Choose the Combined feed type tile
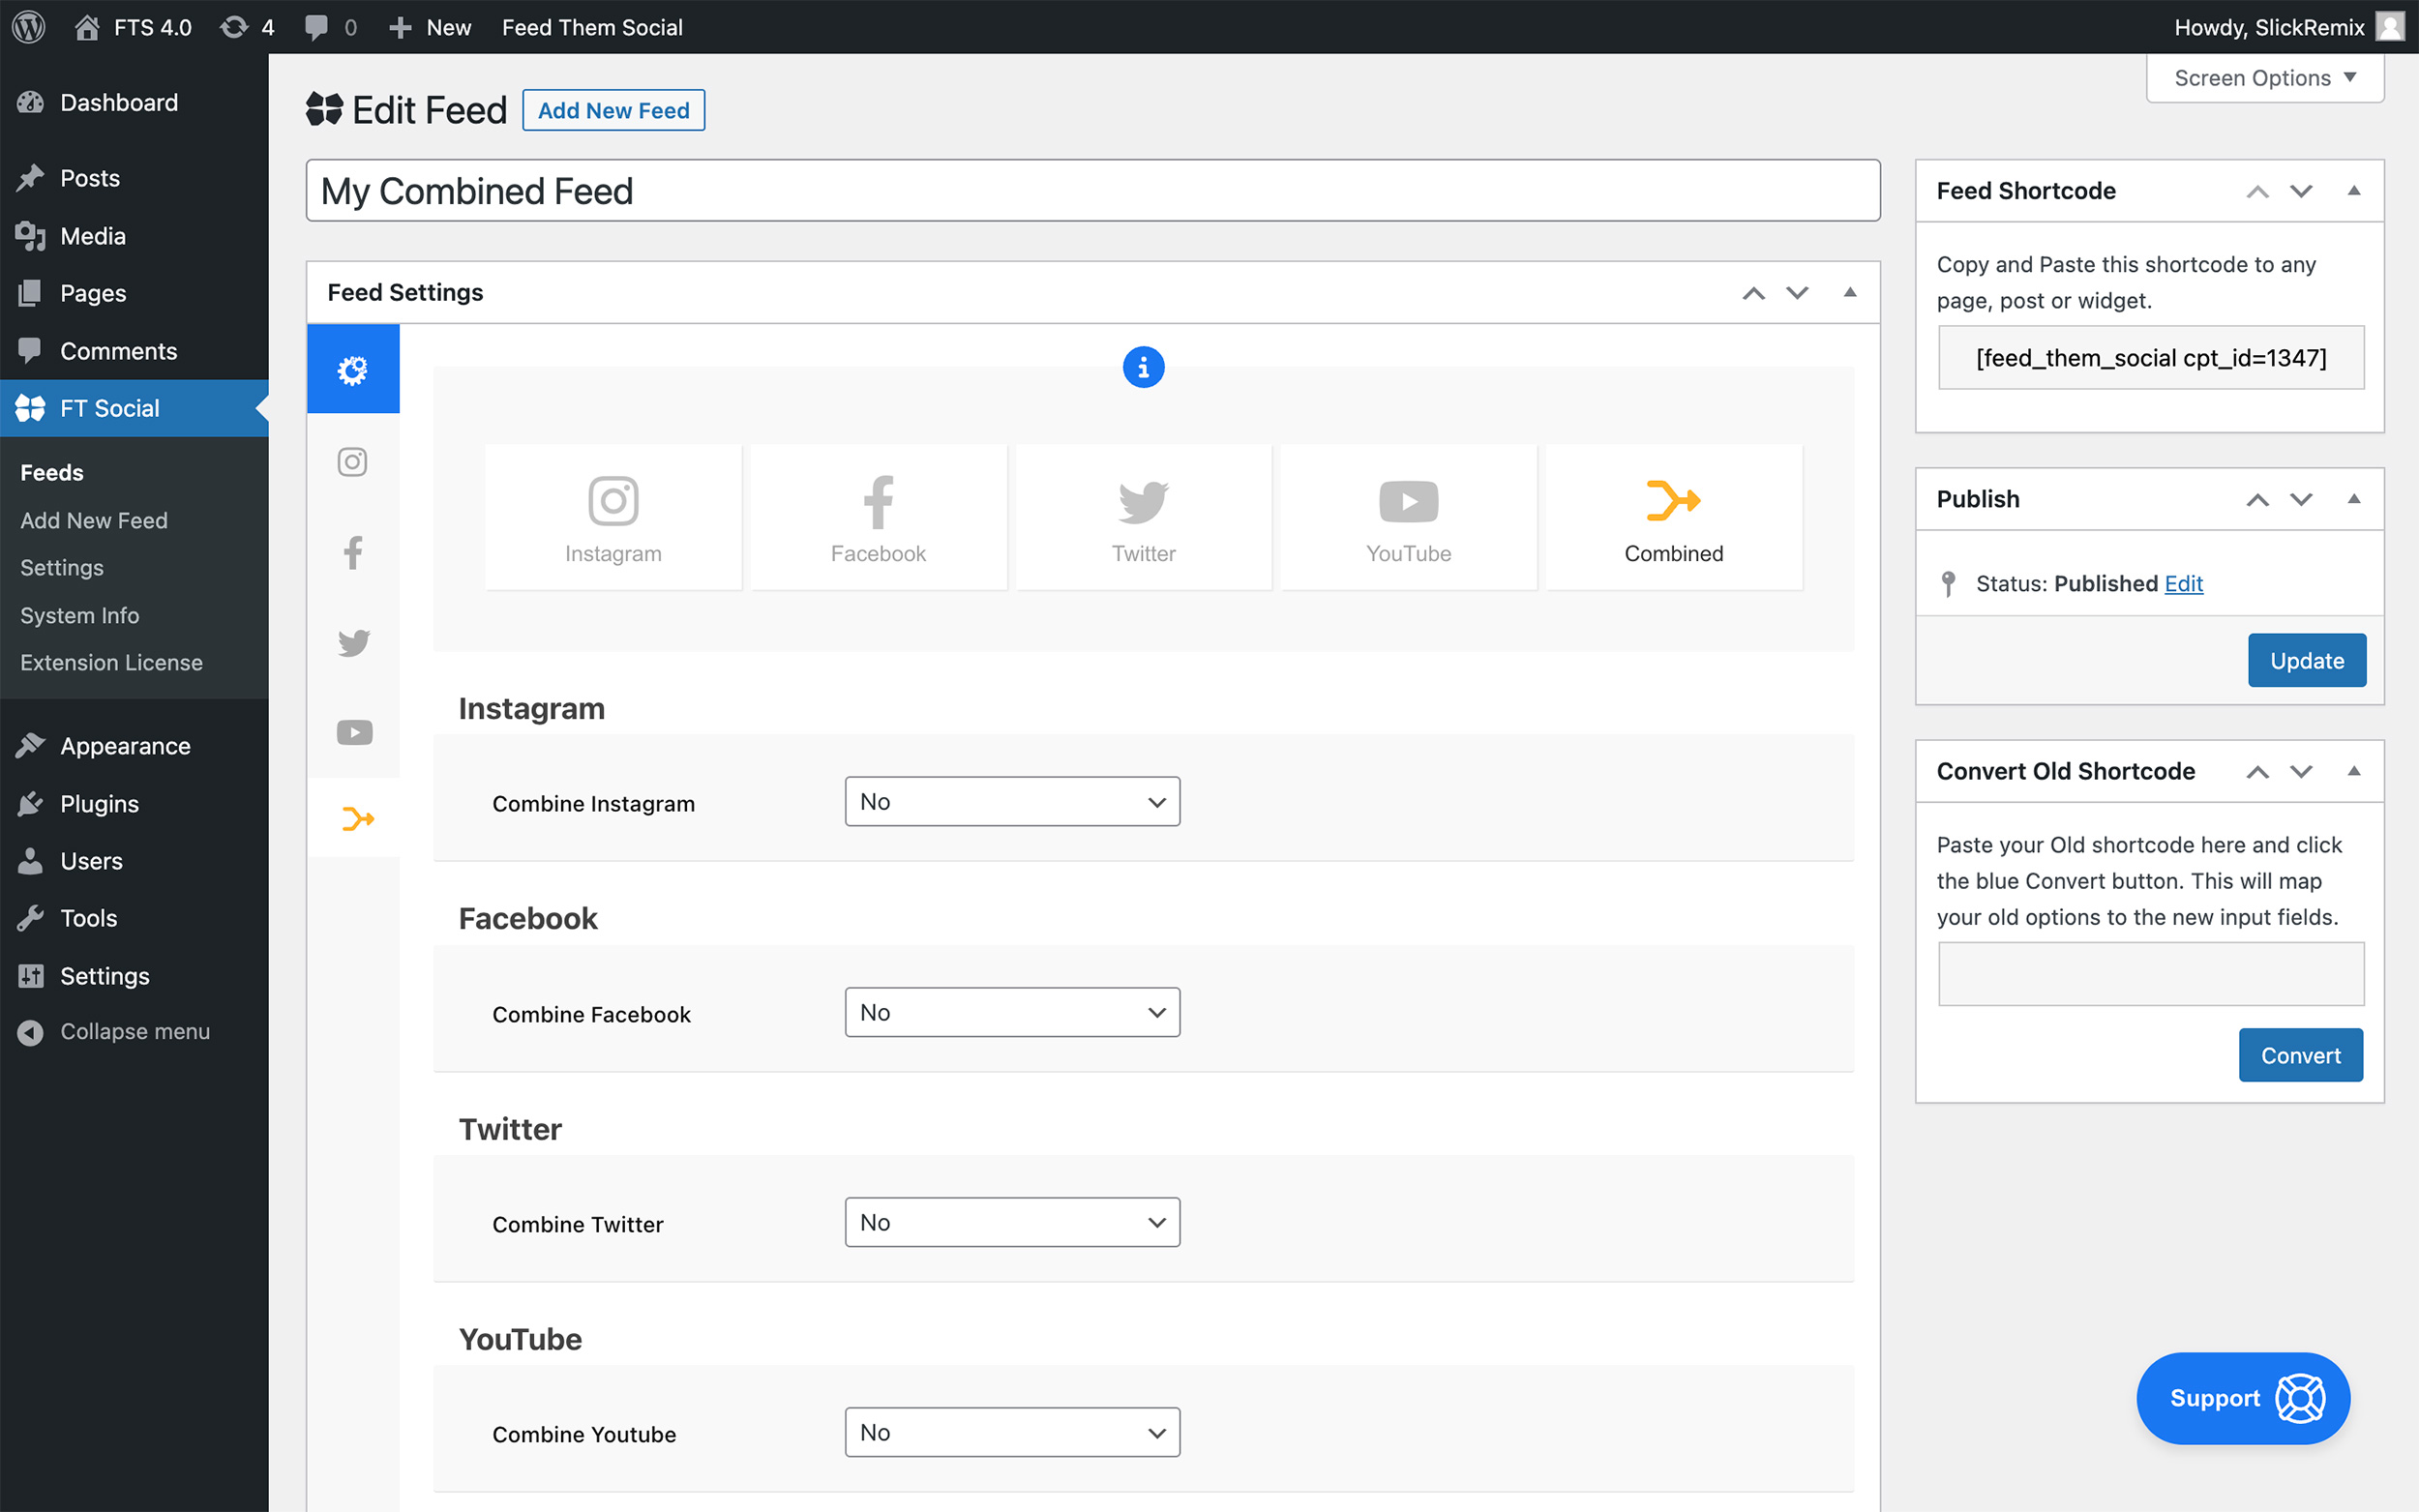The width and height of the screenshot is (2419, 1512). [1673, 518]
